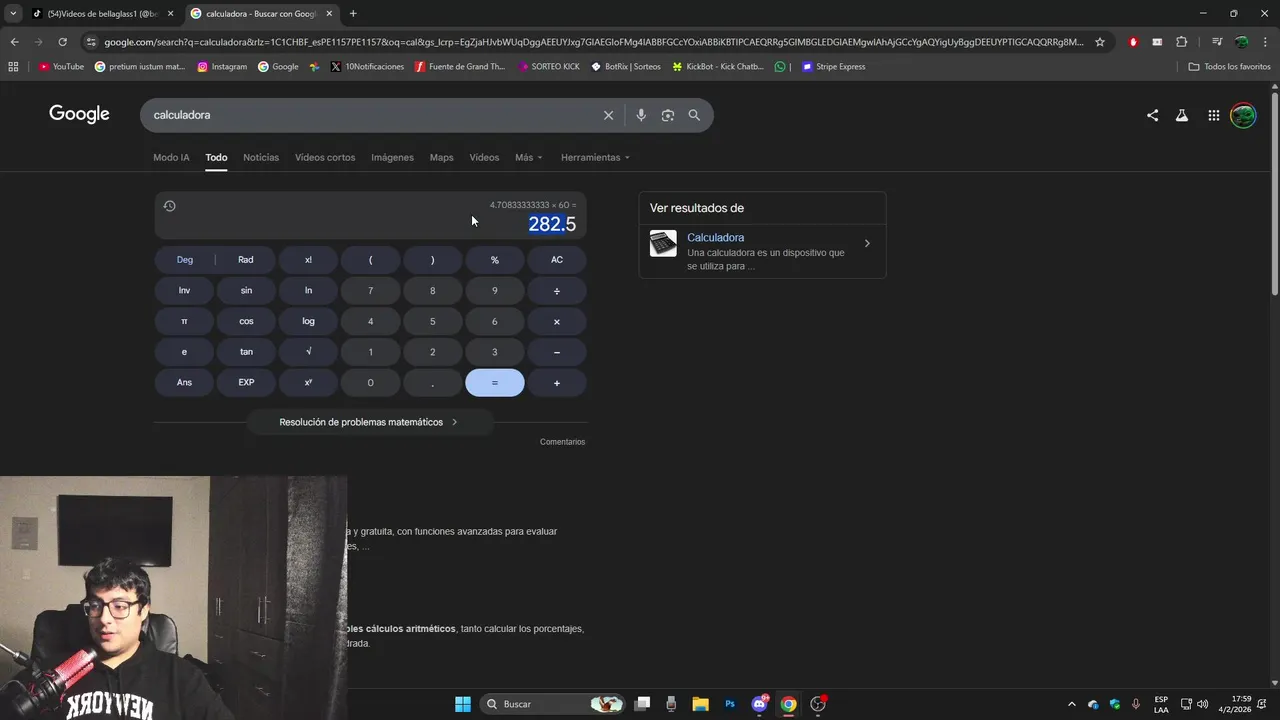
Task: Switch to the Maps tab
Action: tap(441, 158)
